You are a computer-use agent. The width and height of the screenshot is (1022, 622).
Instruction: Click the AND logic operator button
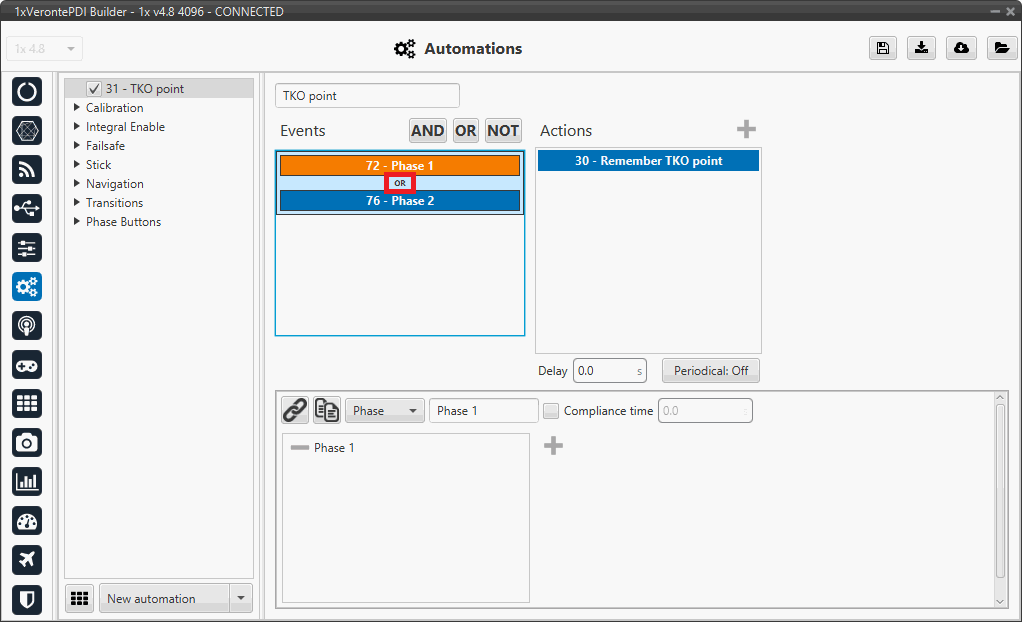(x=427, y=131)
